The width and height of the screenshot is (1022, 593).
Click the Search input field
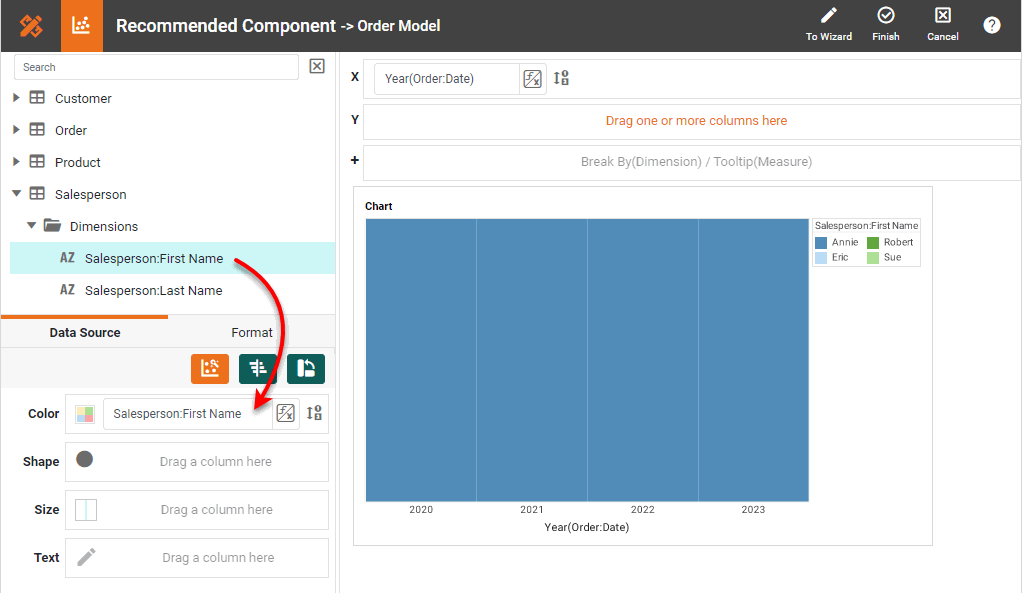pyautogui.click(x=156, y=67)
